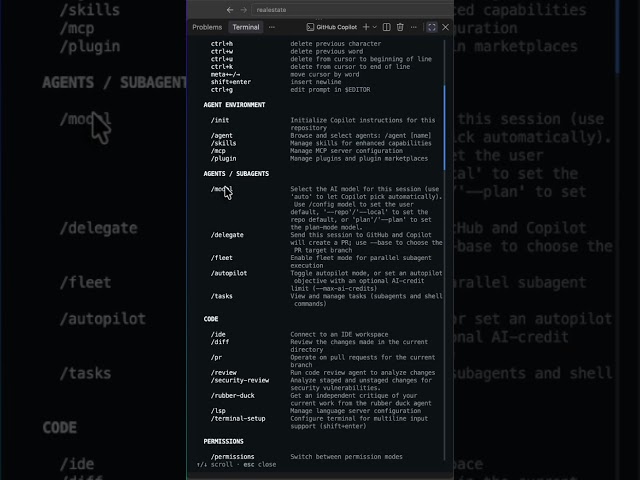Select the GitHub Copilot terminal label
Screen dimensions: 640x480
click(337, 27)
